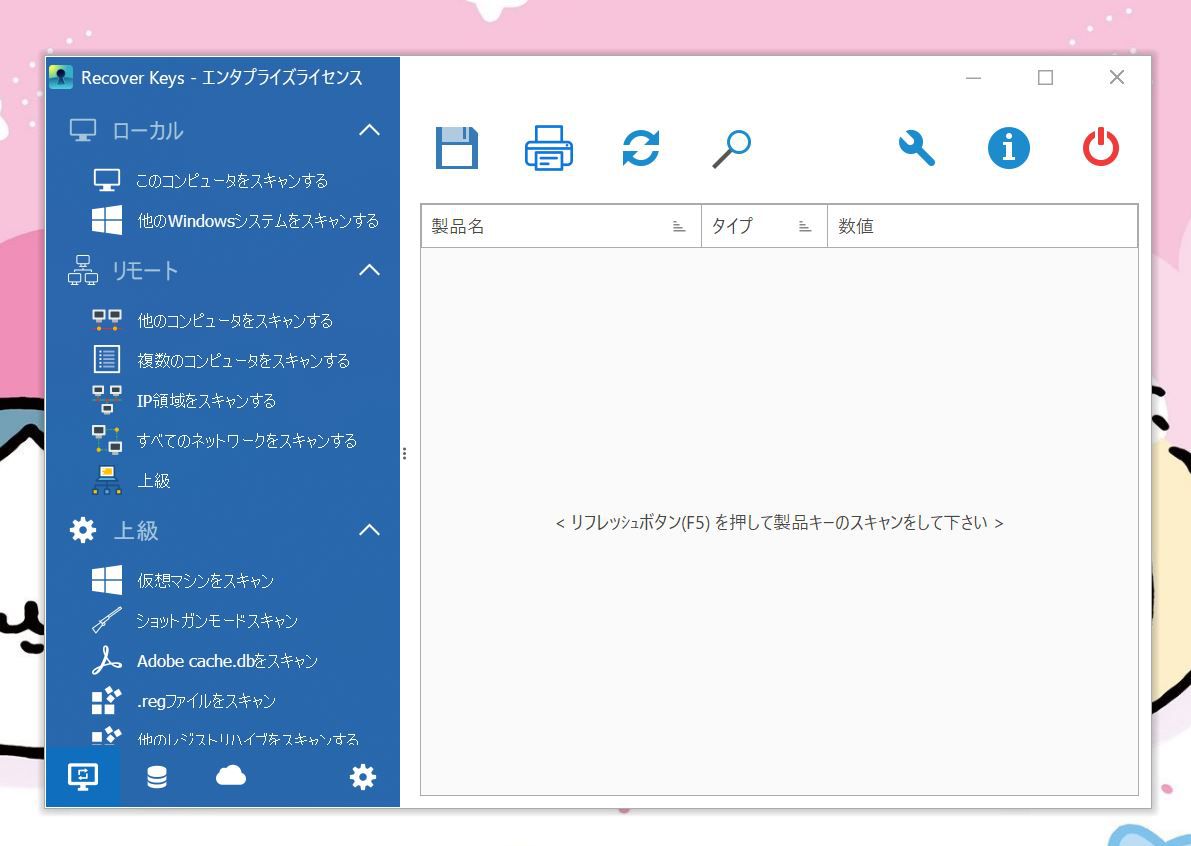Sort by the タイプ column sort arrow
Screen dimensions: 1191x846
click(x=805, y=226)
